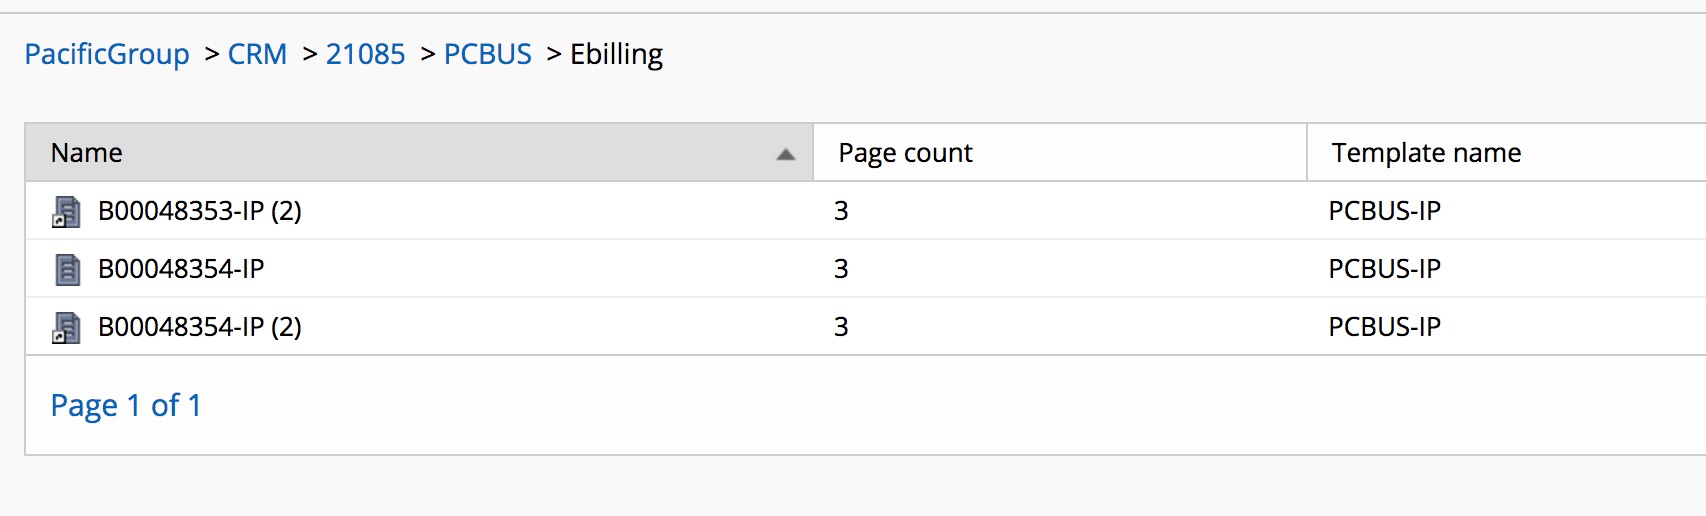
Task: Click the shortcut document icon beside B00048354-IP (2)
Action: point(67,327)
